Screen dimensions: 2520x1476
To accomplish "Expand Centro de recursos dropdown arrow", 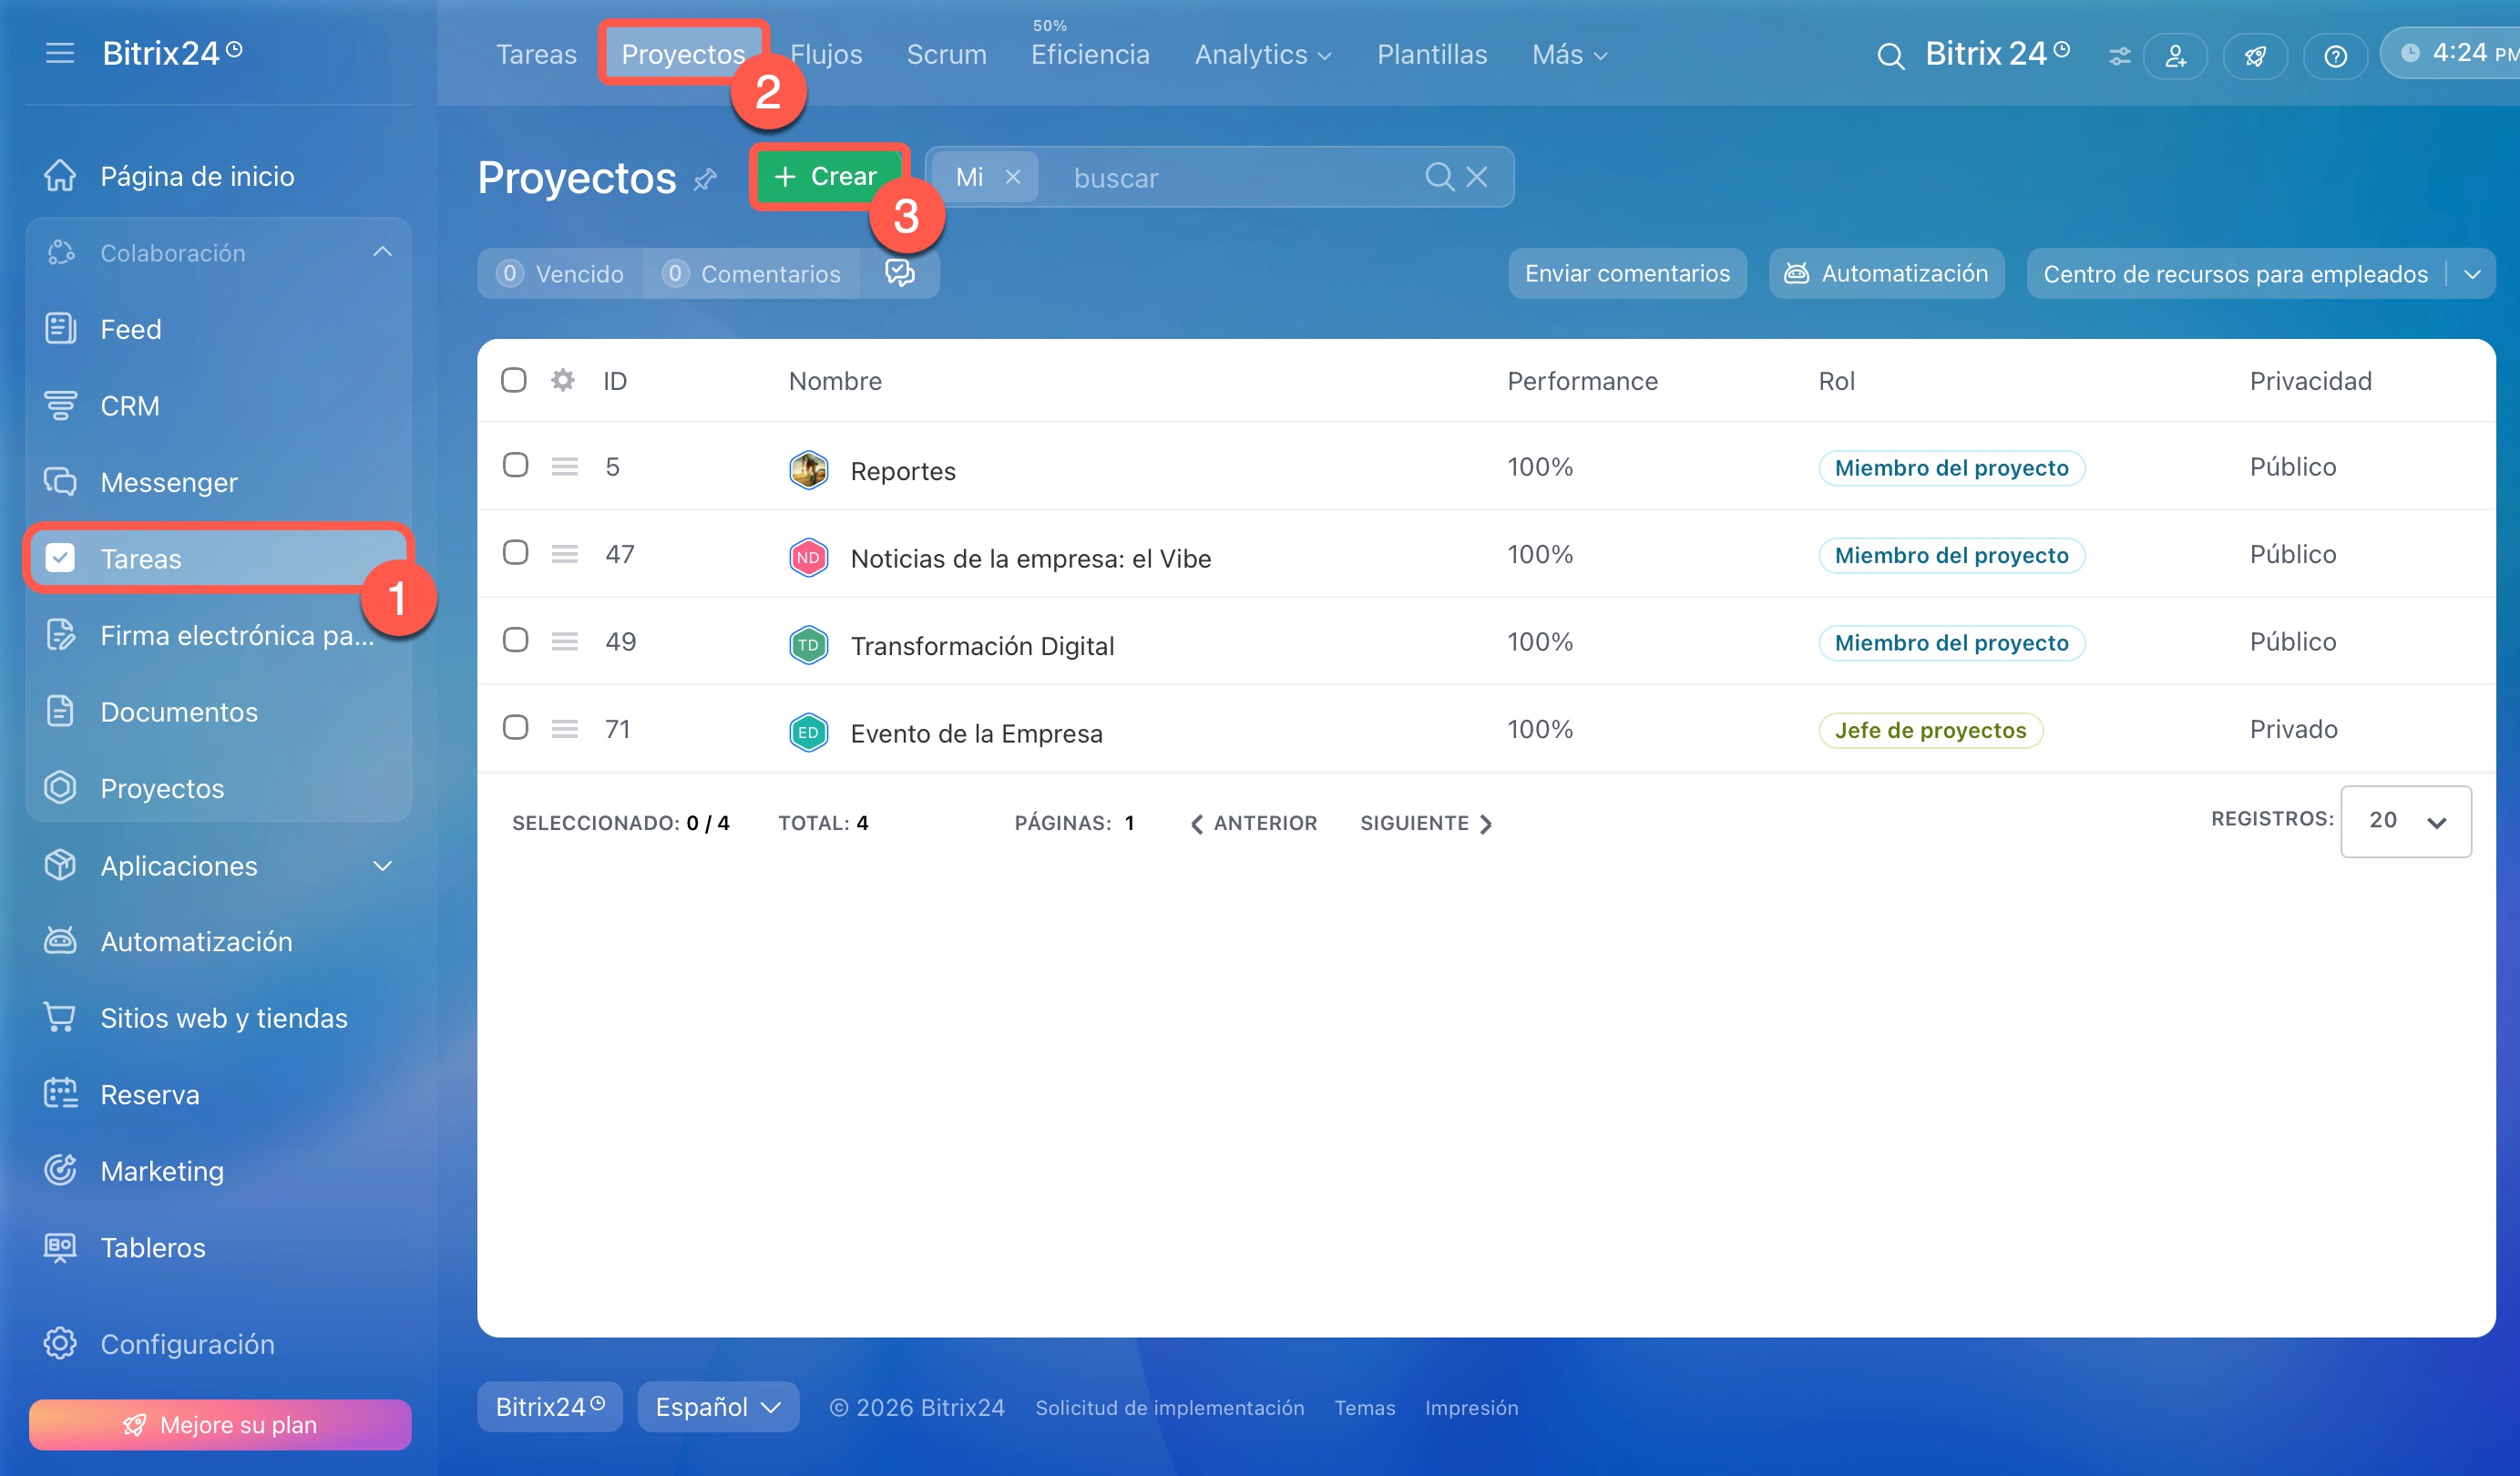I will [x=2472, y=274].
